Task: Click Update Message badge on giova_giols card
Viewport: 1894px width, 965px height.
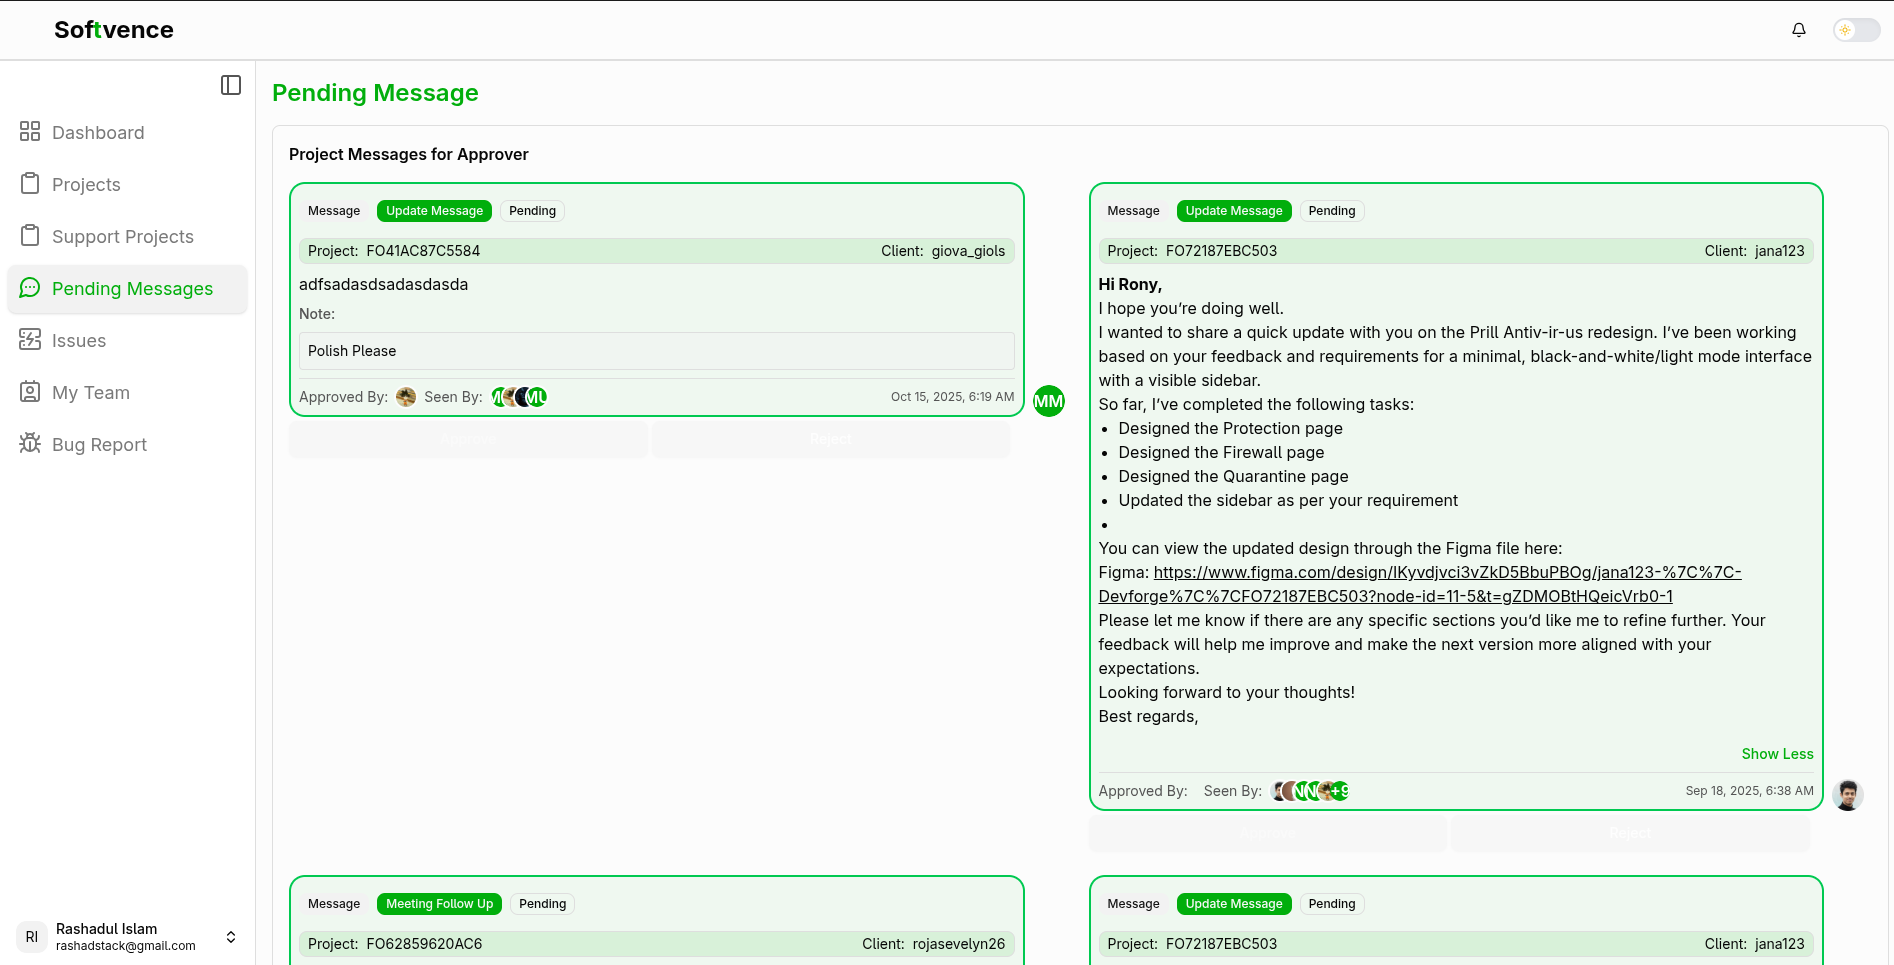Action: (x=434, y=211)
